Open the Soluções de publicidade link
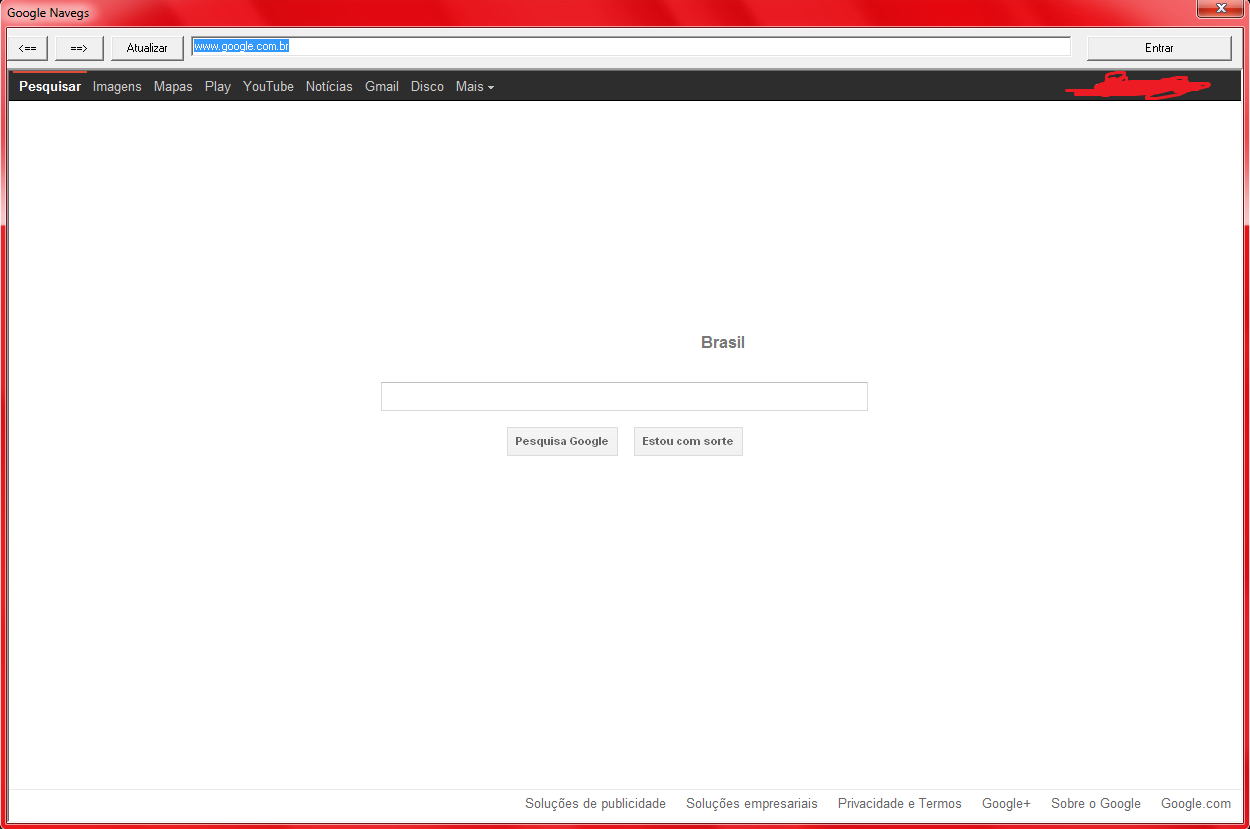Screen dimensions: 1250x829 (595, 804)
